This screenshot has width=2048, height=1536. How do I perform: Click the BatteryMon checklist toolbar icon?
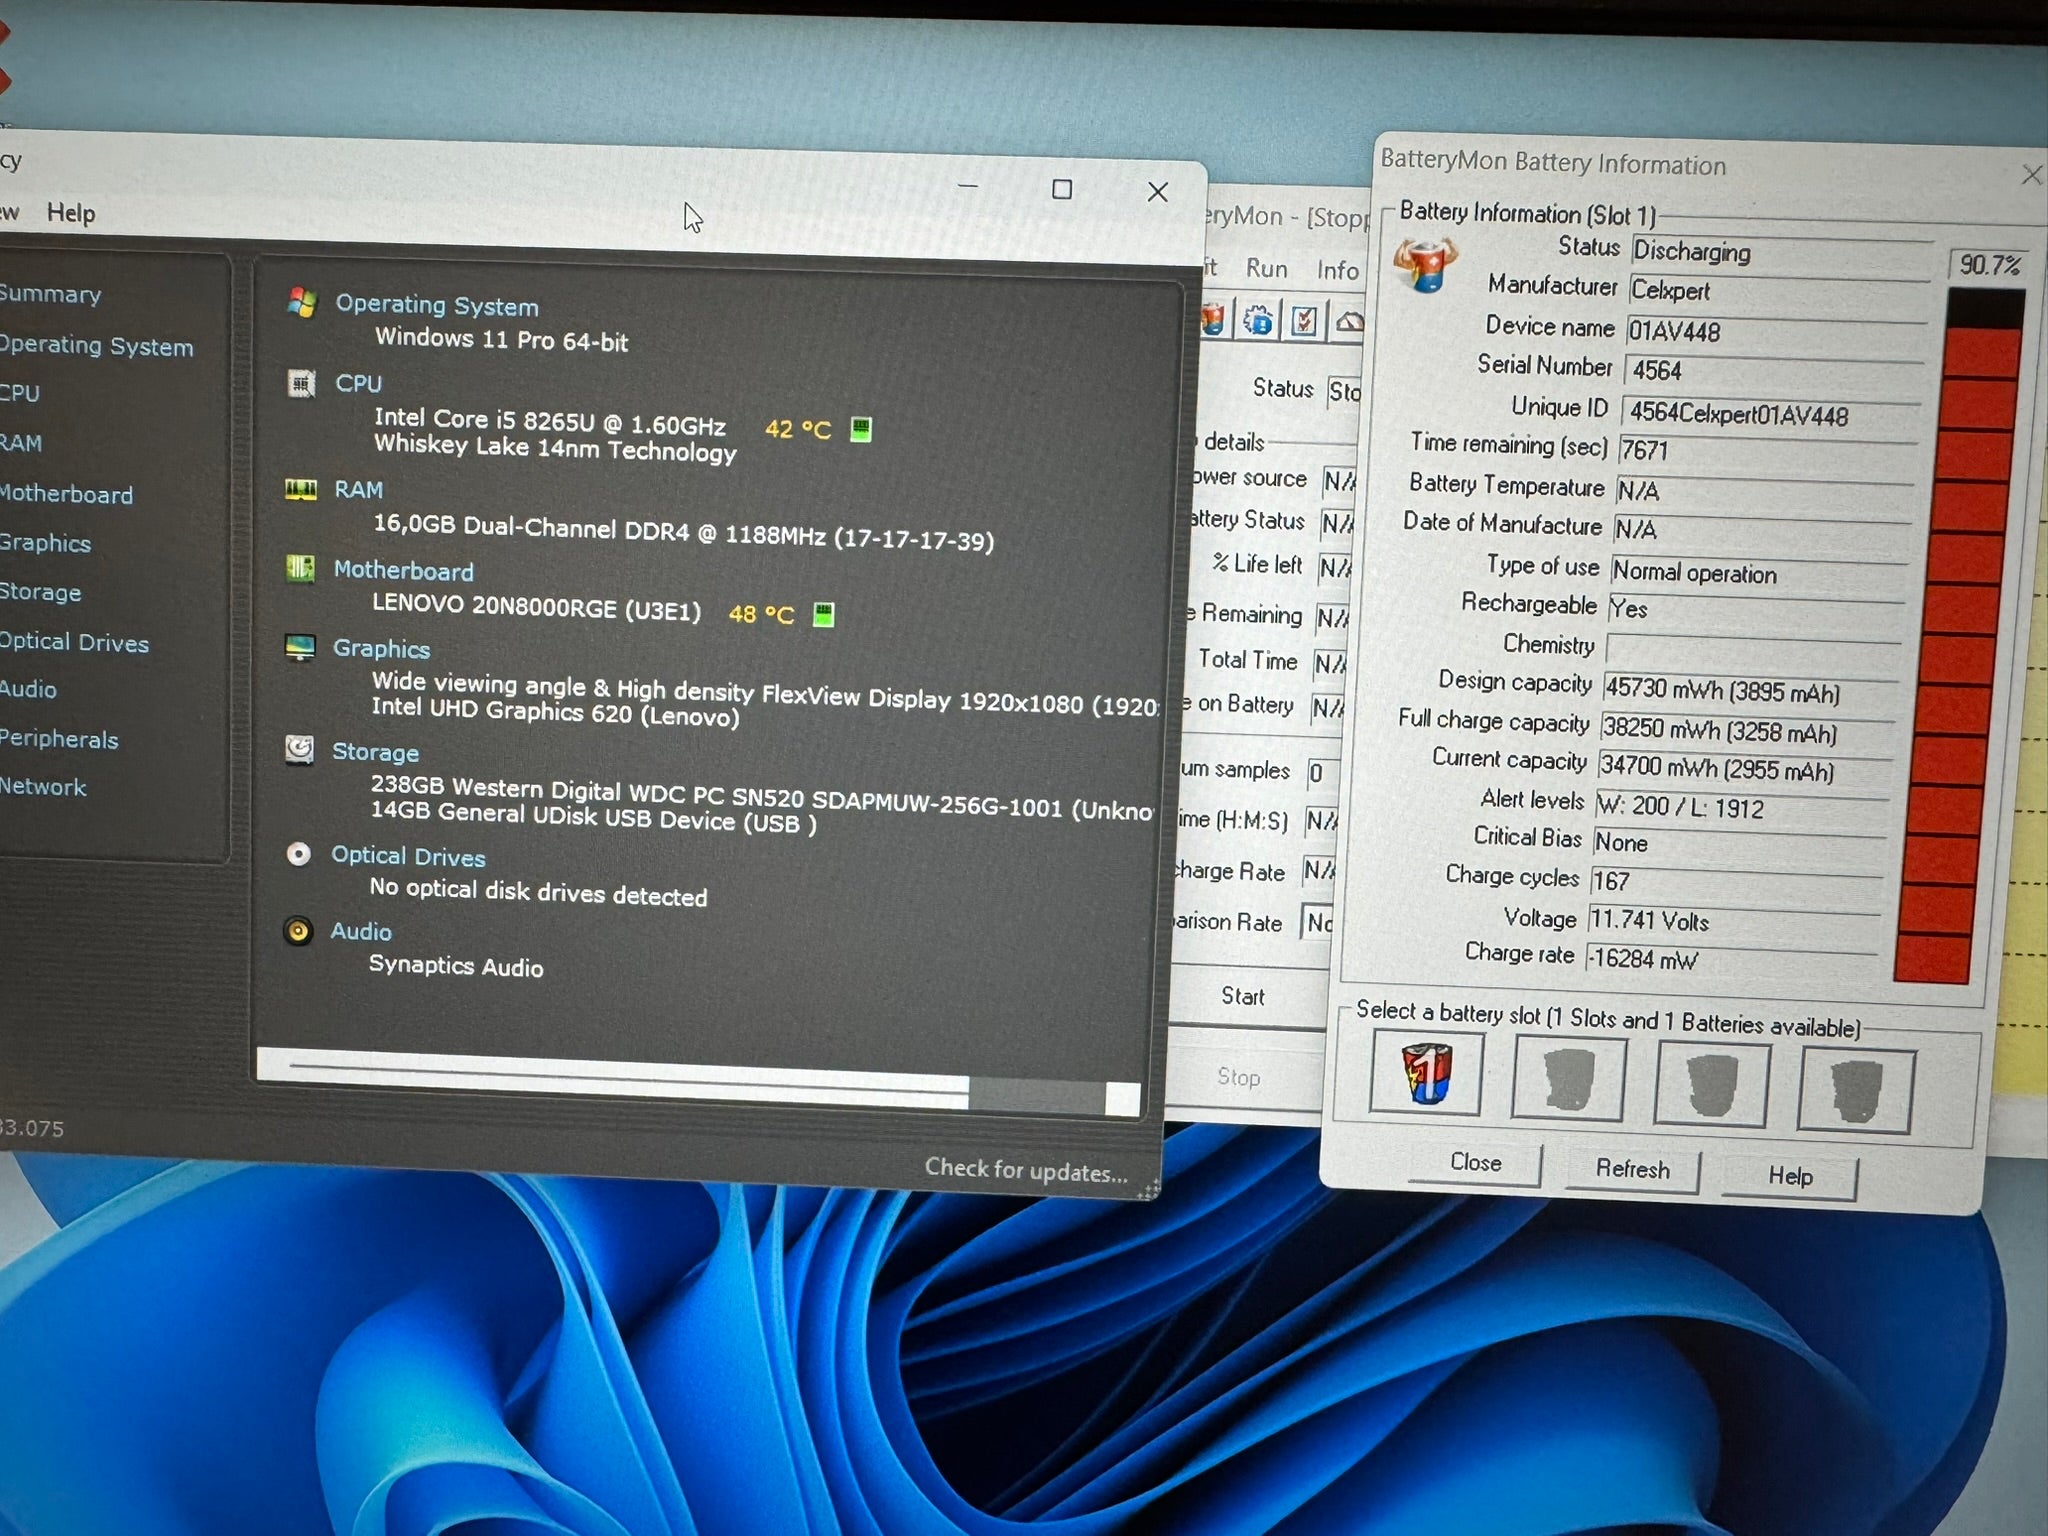pyautogui.click(x=1304, y=322)
